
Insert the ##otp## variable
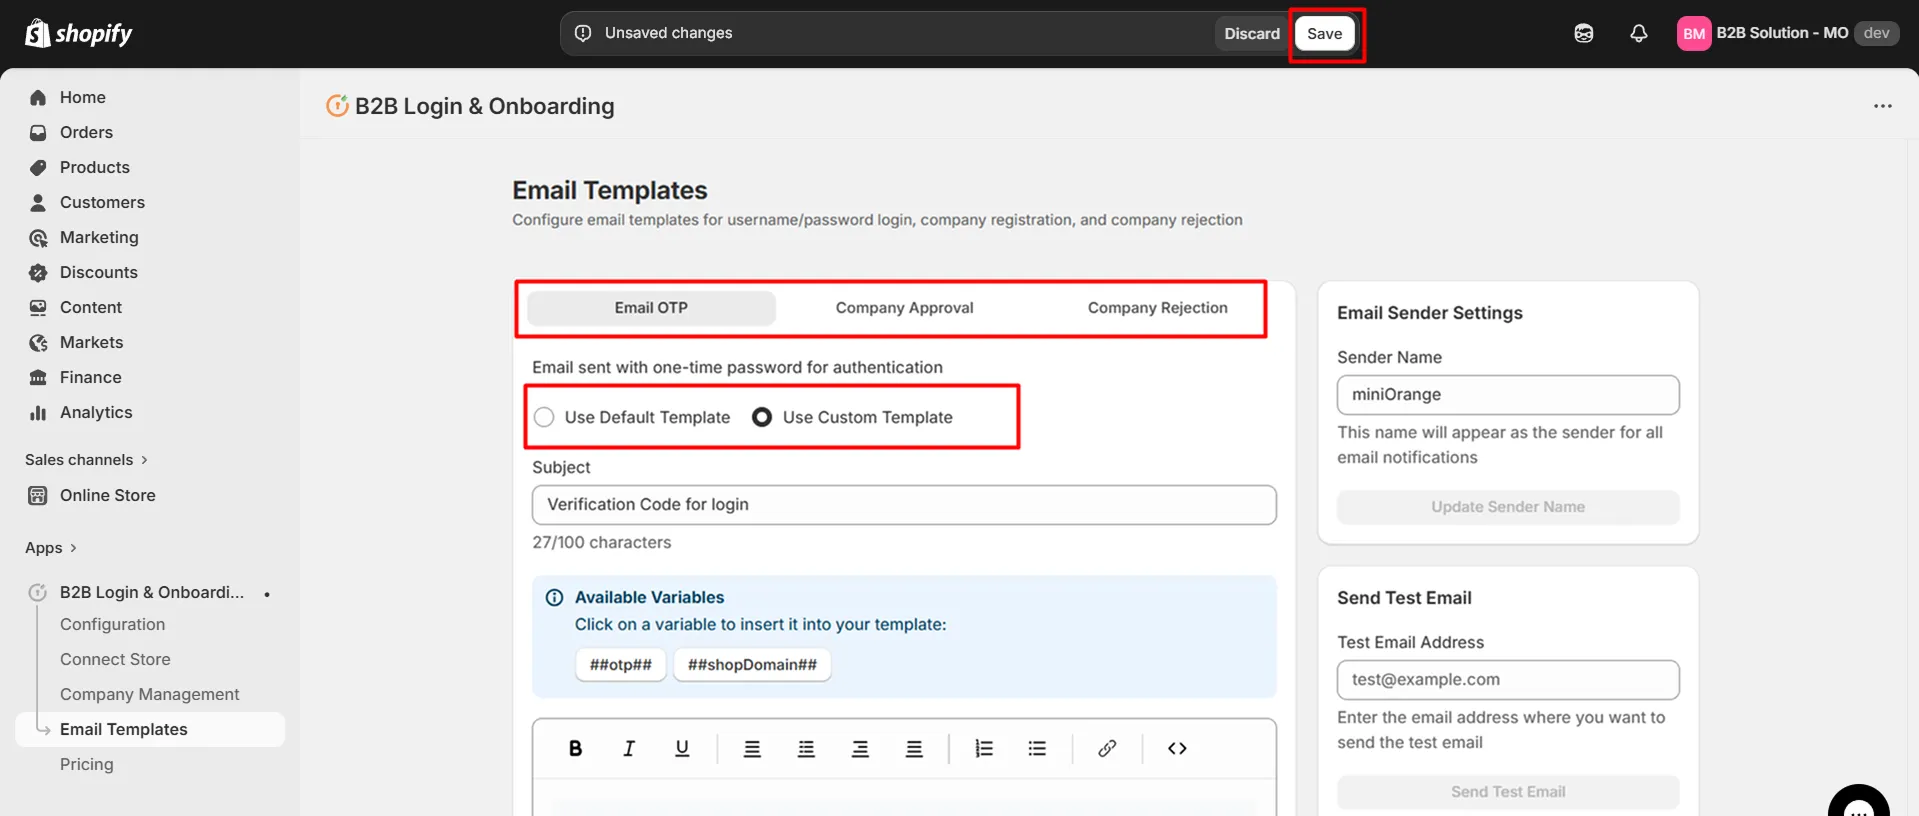620,665
